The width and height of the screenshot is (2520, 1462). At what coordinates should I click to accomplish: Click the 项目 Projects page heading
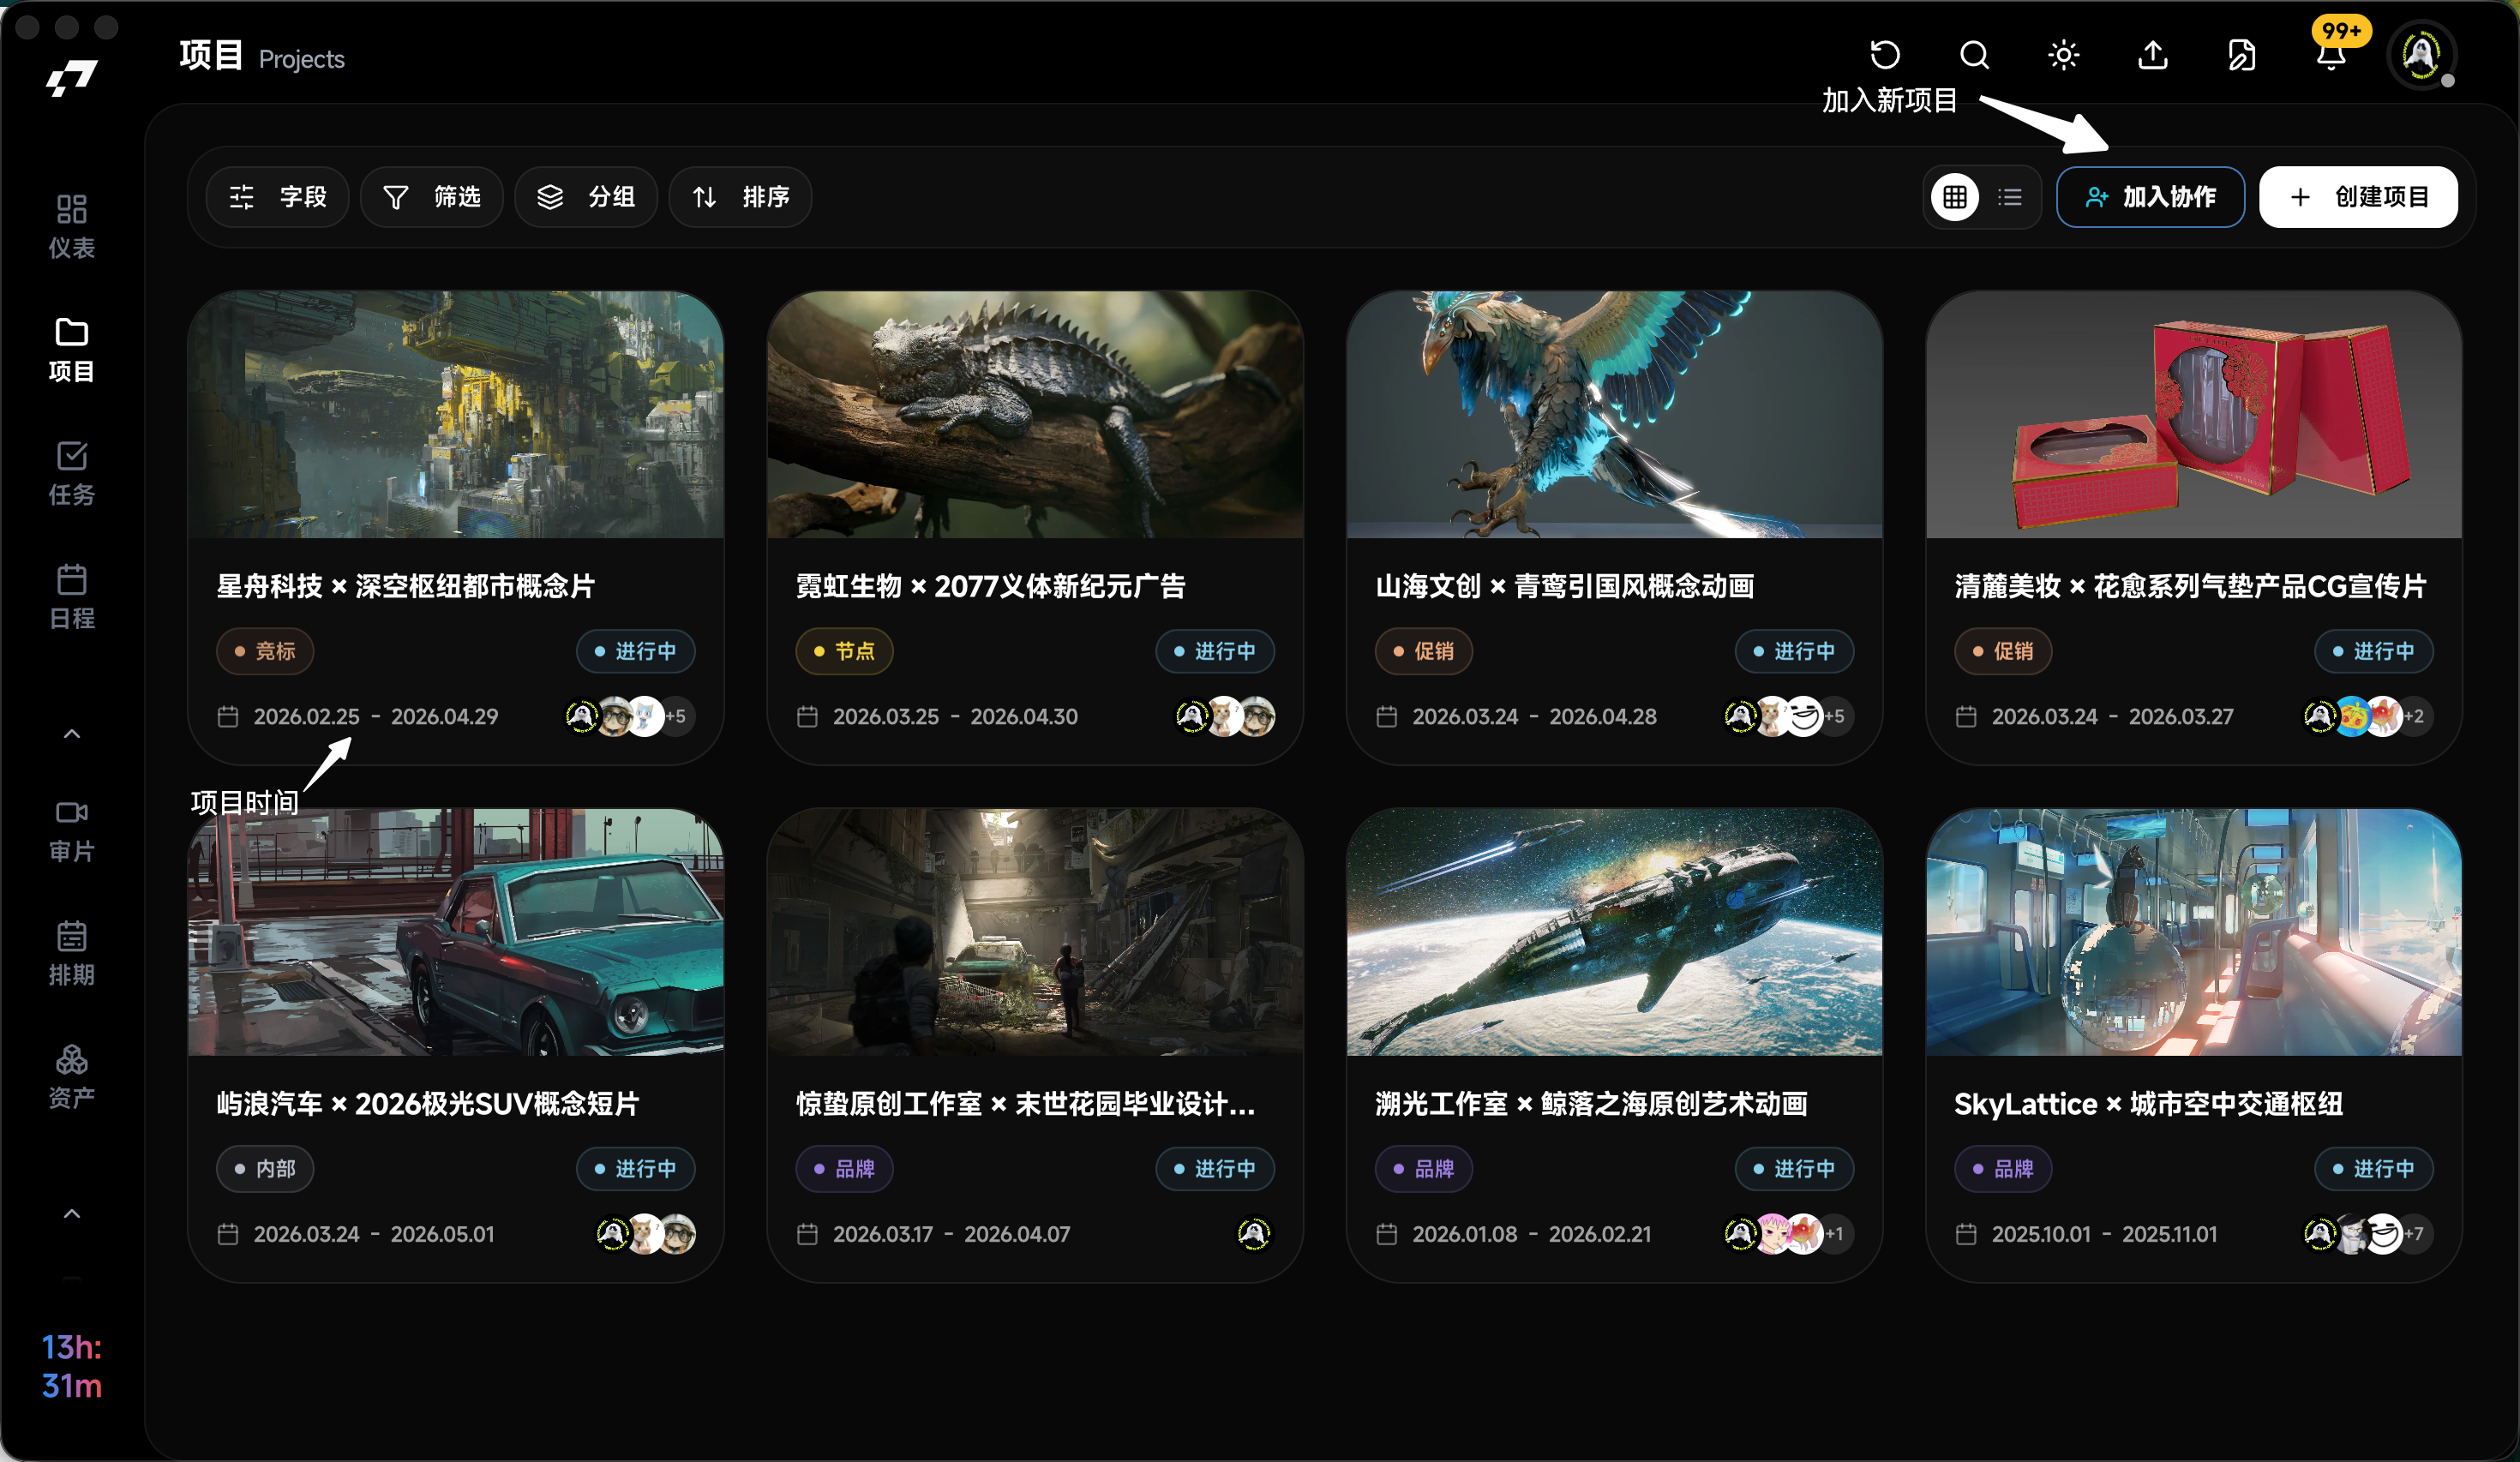pyautogui.click(x=262, y=57)
